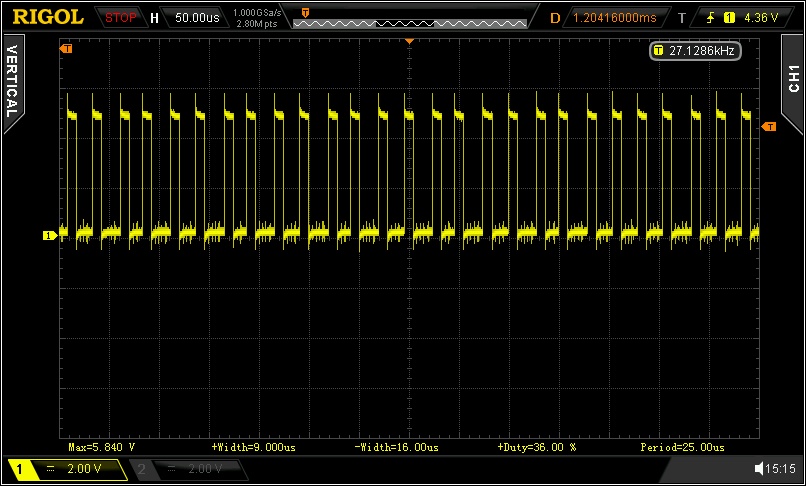Click the orange trigger level marker on right edge
This screenshot has width=806, height=486.
tap(769, 126)
